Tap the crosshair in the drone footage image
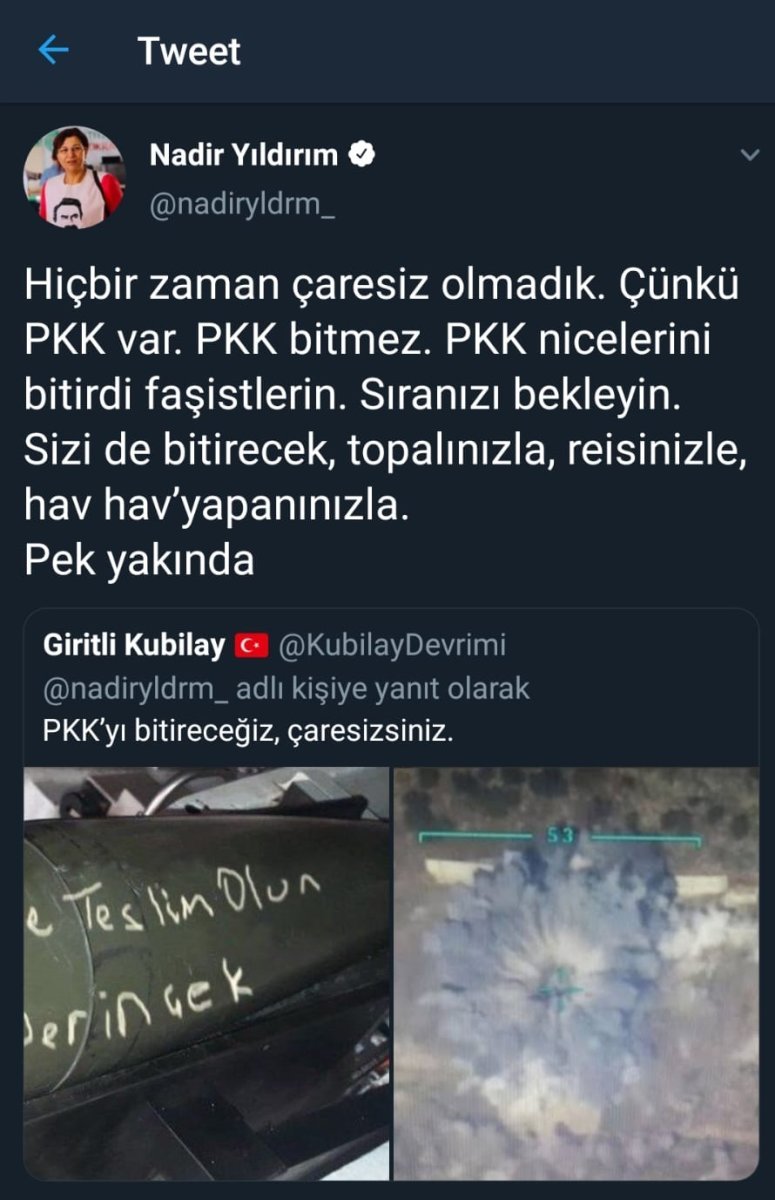The height and width of the screenshot is (1200, 775). coord(560,988)
